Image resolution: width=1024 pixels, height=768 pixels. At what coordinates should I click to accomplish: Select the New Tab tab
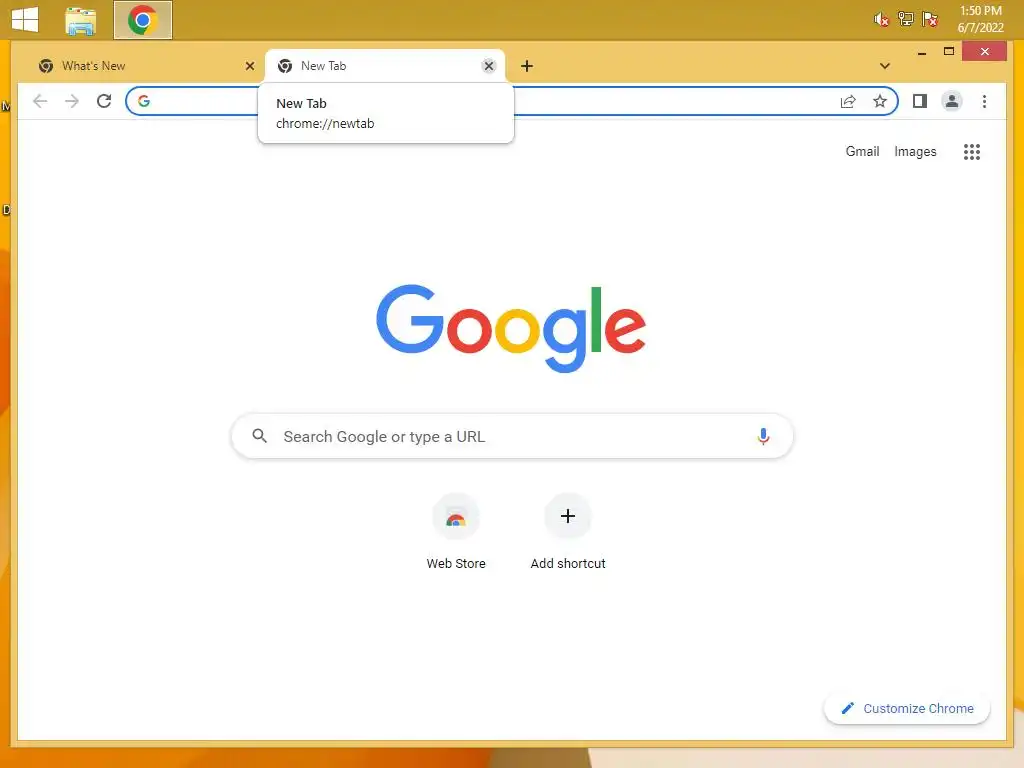pyautogui.click(x=385, y=66)
